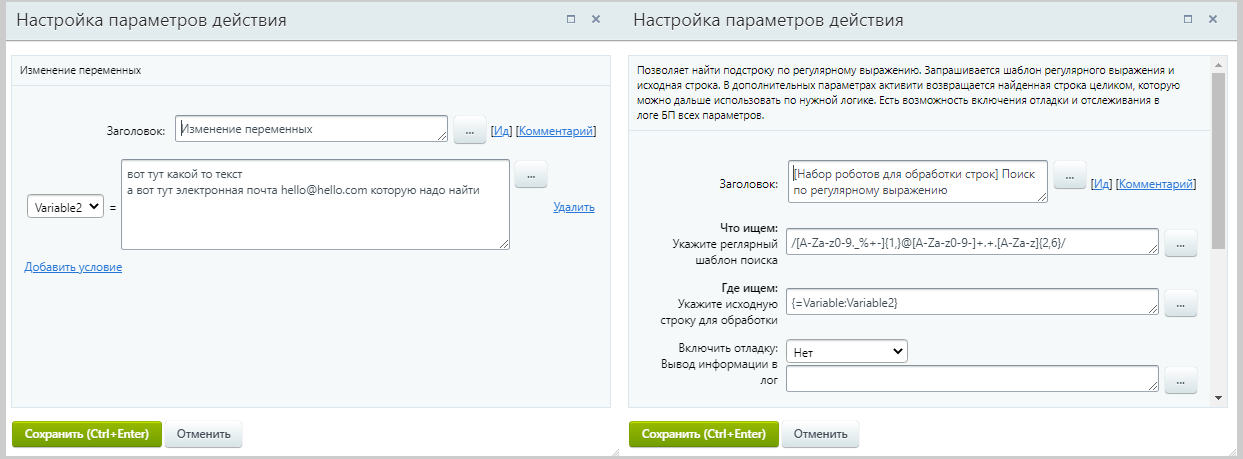Click the 'Где ищем' source string input
Screen dimensions: 1243x459
tap(972, 302)
